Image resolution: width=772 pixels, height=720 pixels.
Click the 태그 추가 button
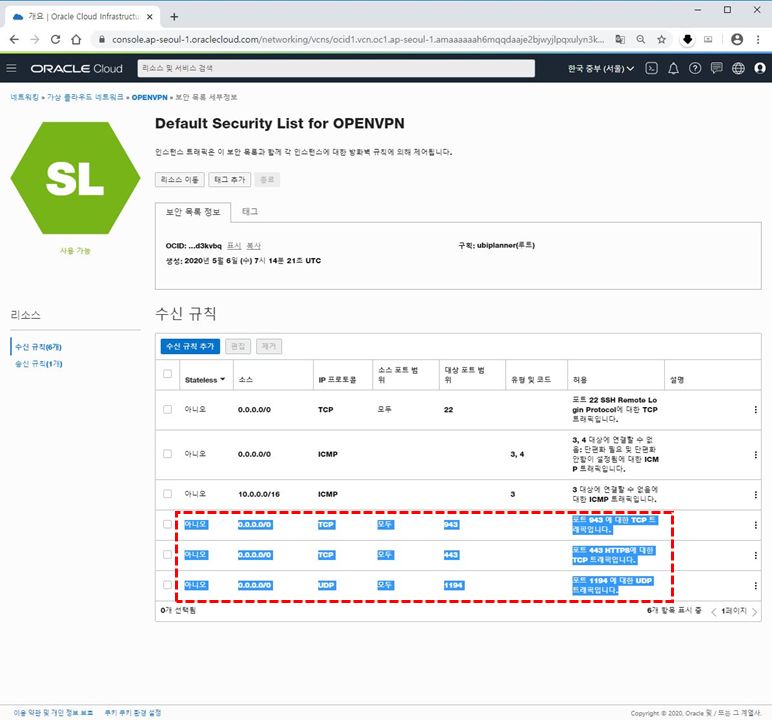tap(229, 180)
